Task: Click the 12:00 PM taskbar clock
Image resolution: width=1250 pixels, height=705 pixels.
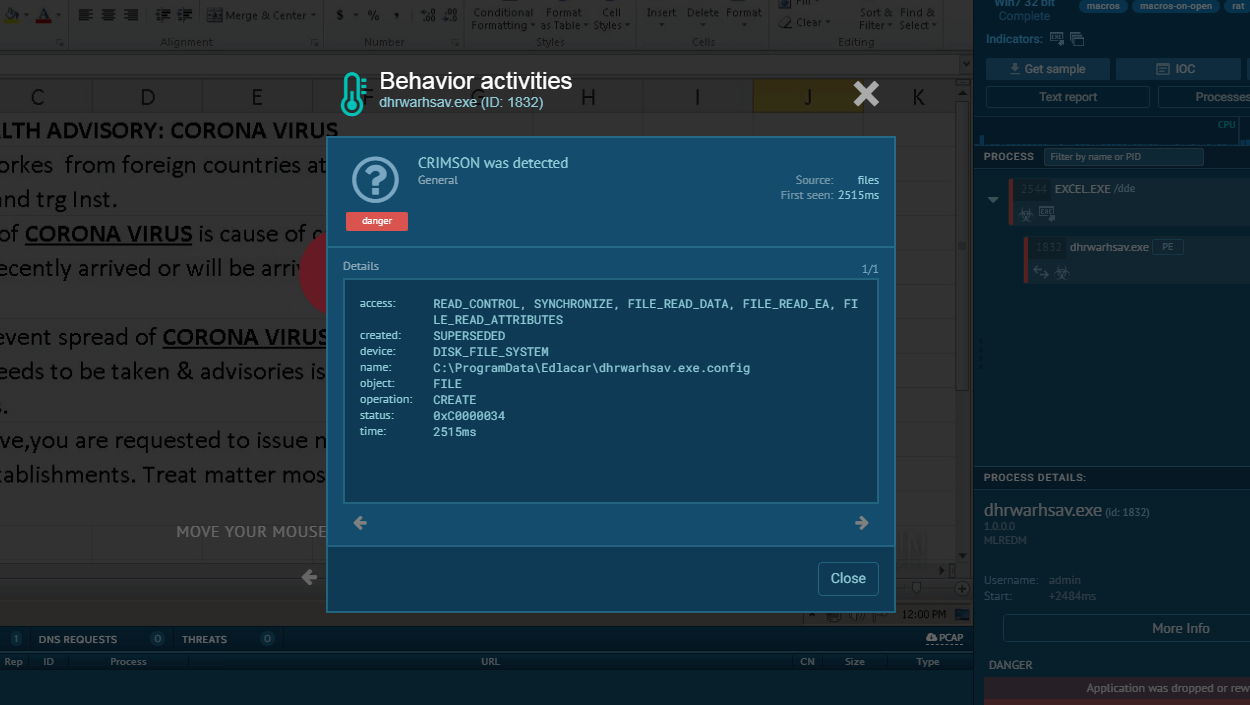Action: (x=923, y=614)
